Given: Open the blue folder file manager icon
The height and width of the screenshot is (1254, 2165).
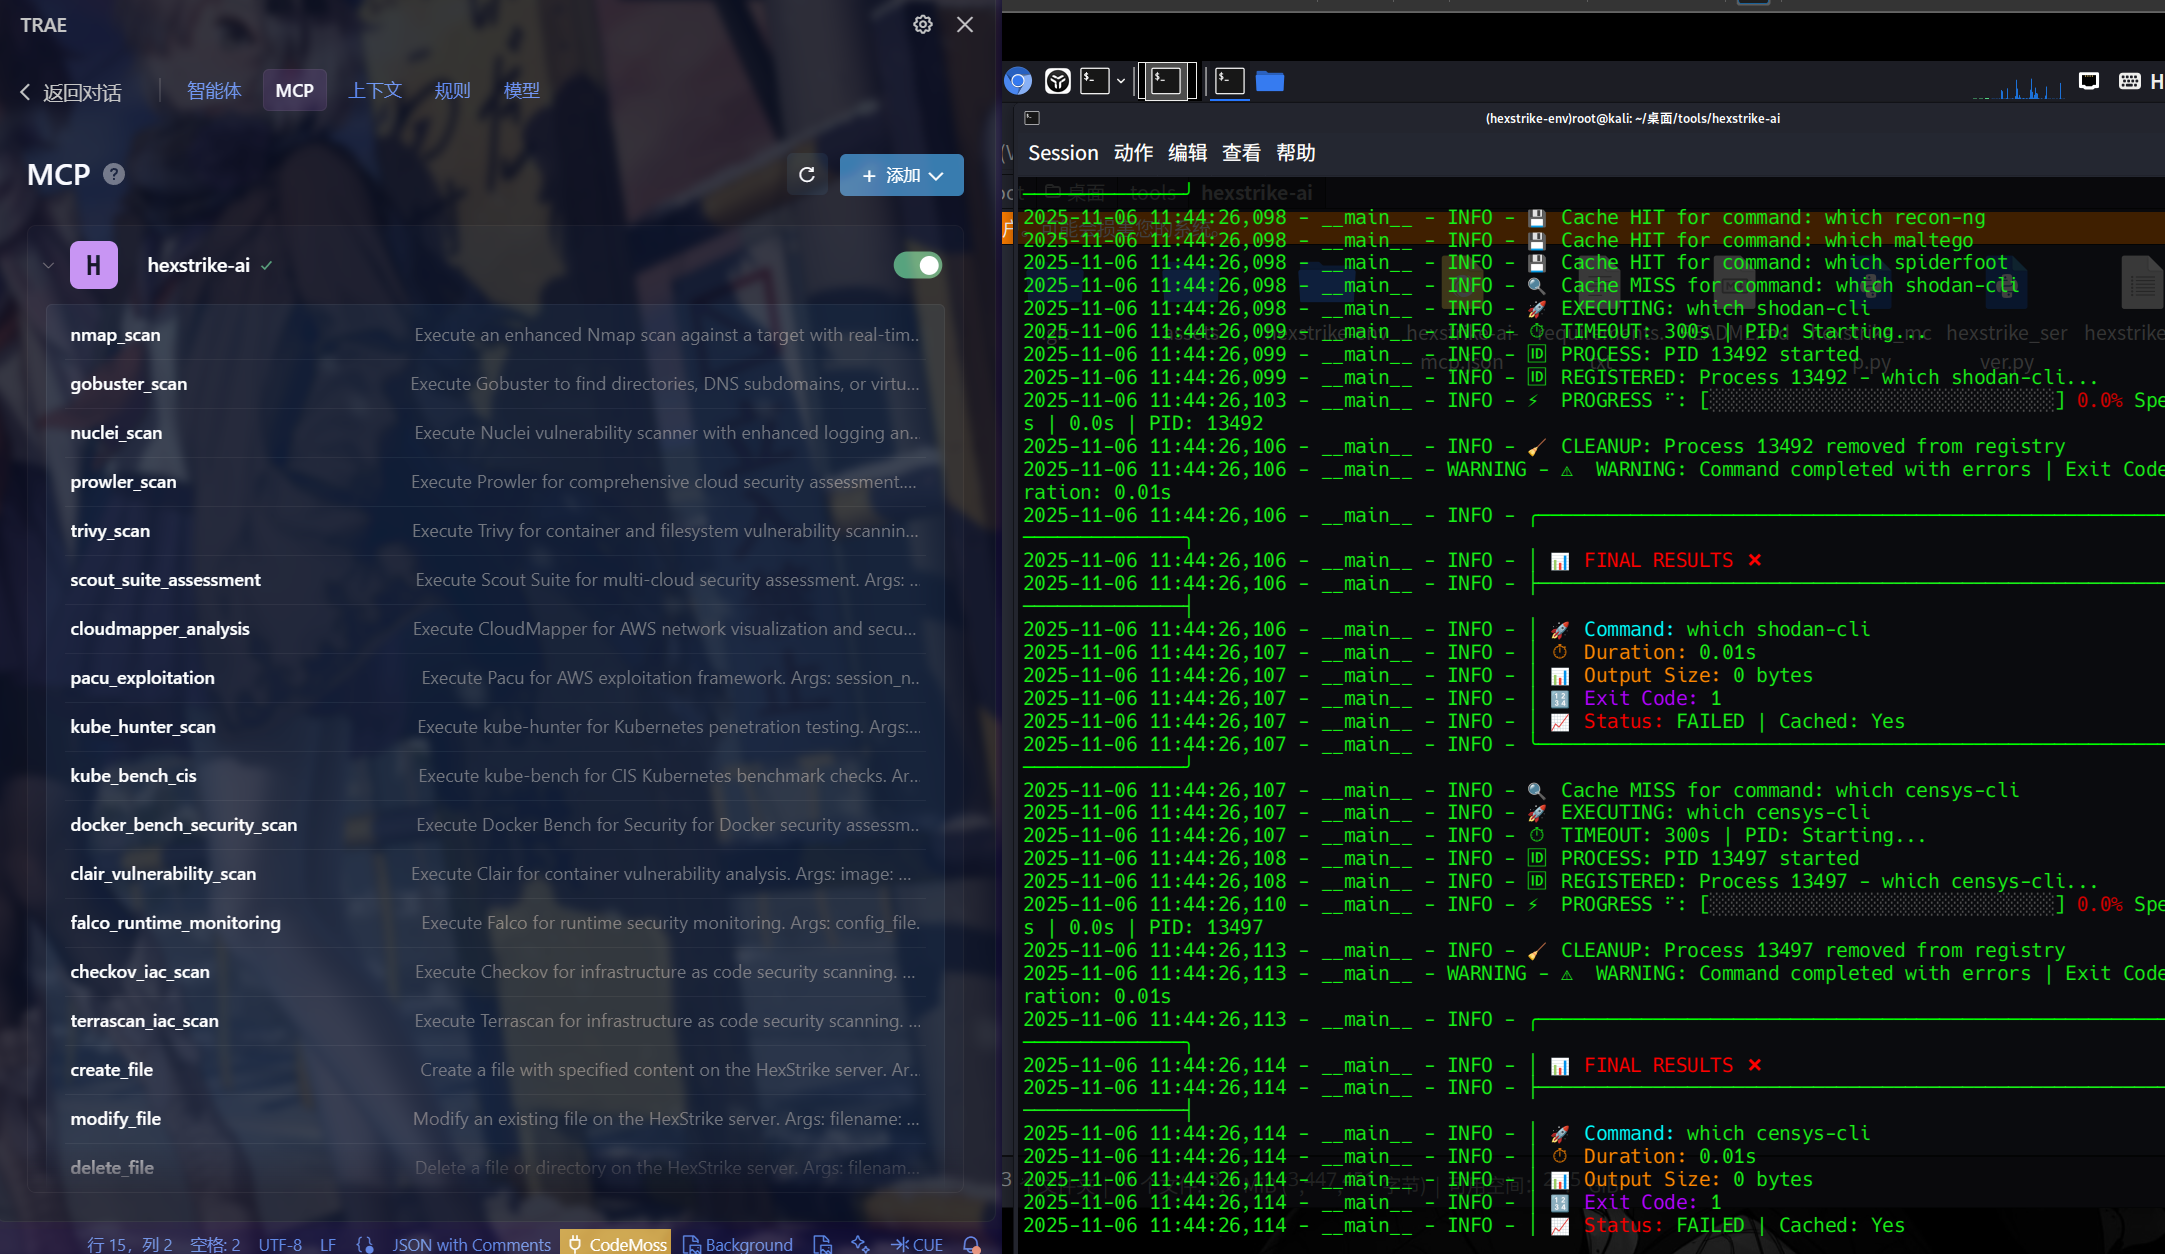Looking at the screenshot, I should click(x=1269, y=81).
